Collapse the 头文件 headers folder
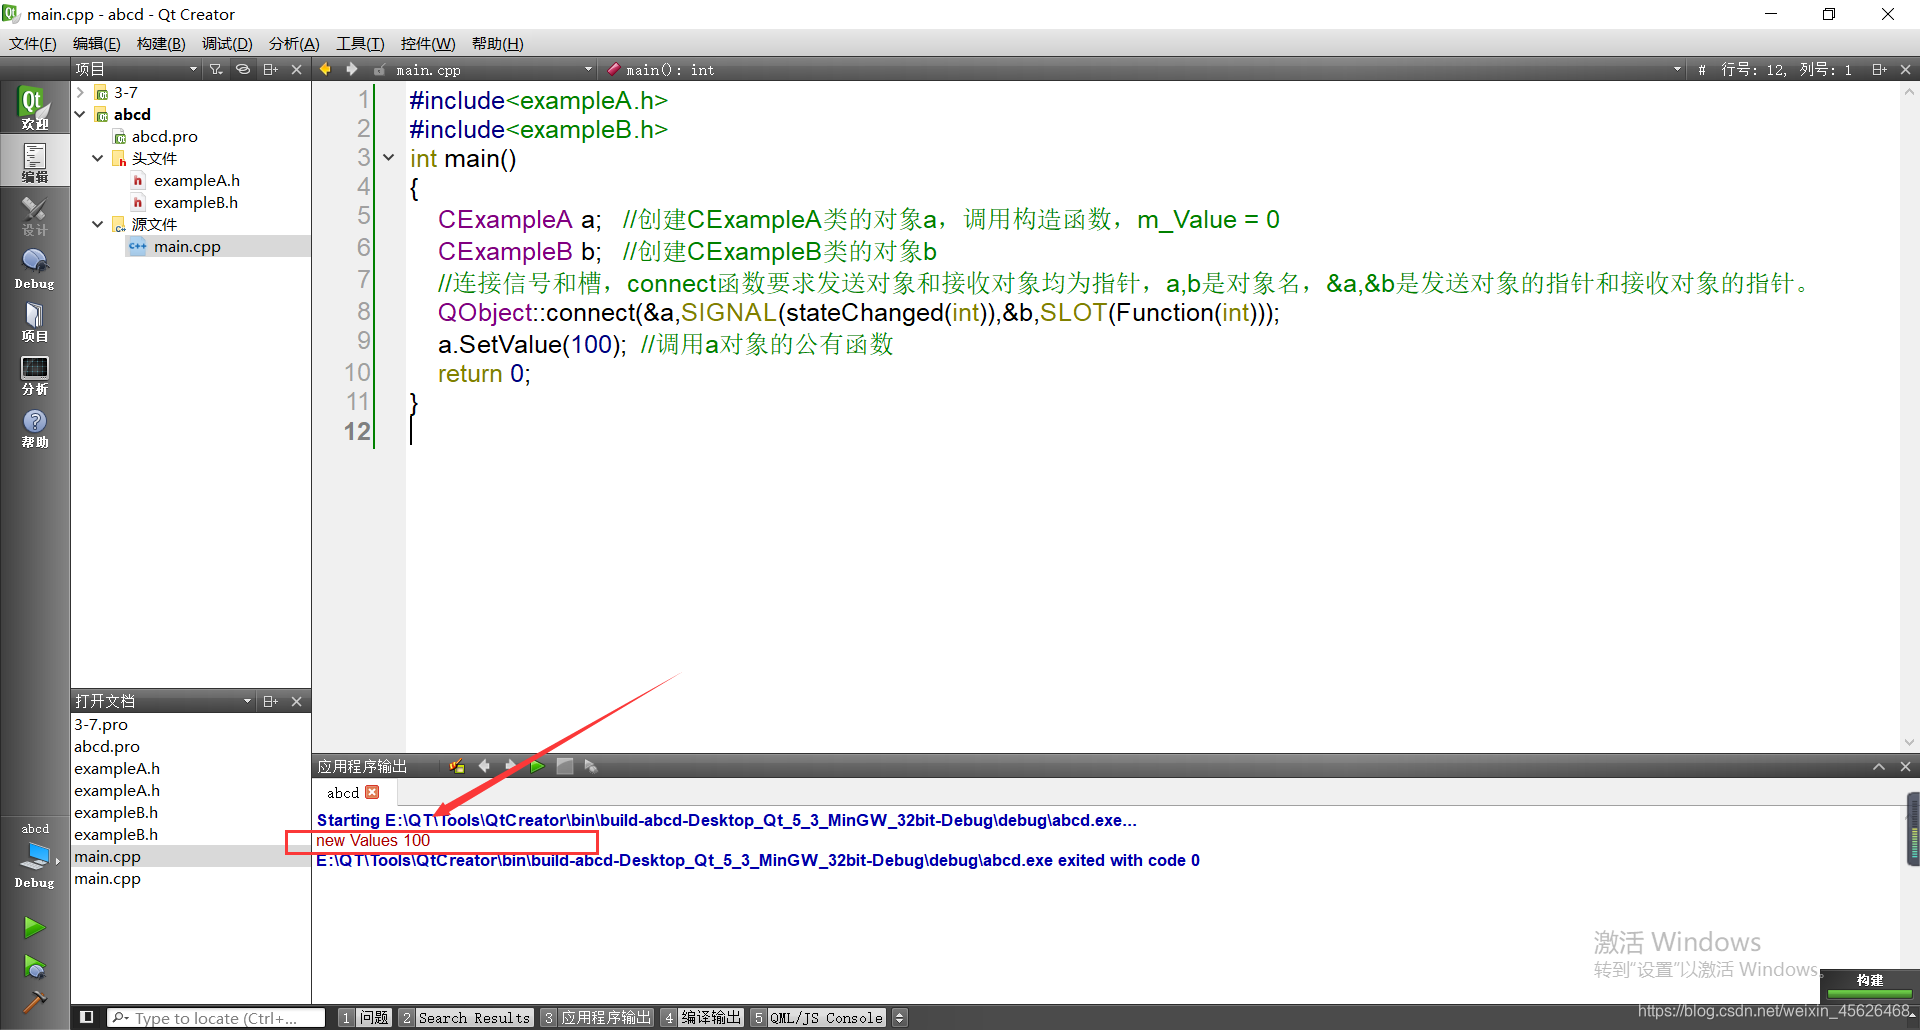The image size is (1920, 1030). pyautogui.click(x=98, y=158)
